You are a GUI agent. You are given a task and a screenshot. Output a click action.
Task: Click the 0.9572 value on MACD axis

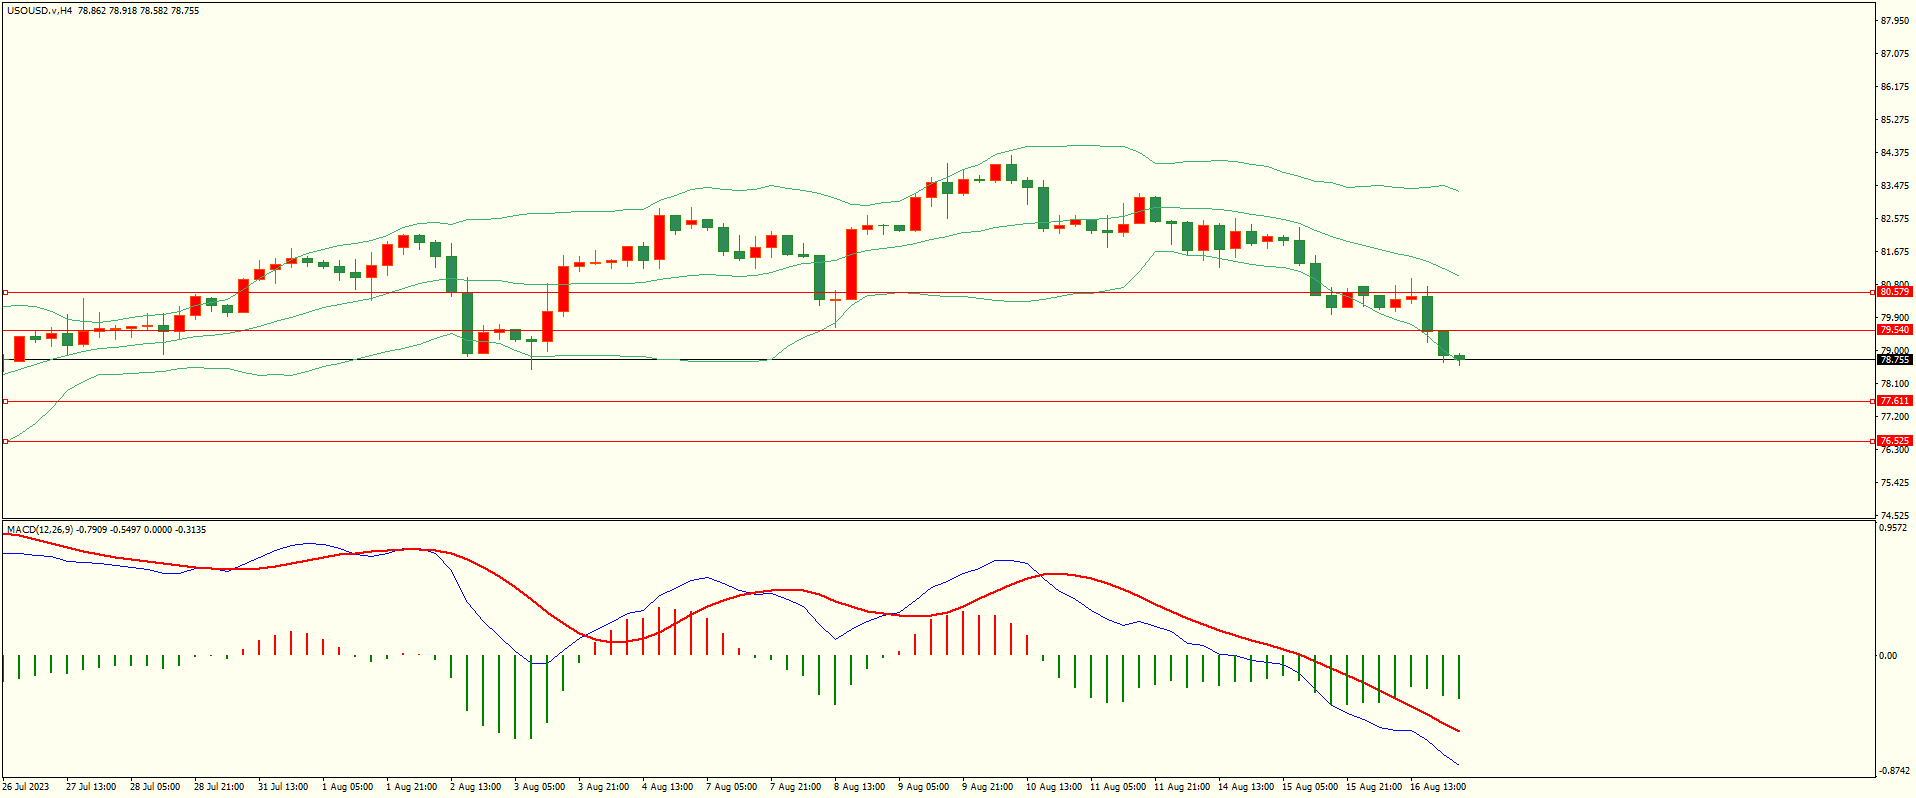coord(1894,528)
